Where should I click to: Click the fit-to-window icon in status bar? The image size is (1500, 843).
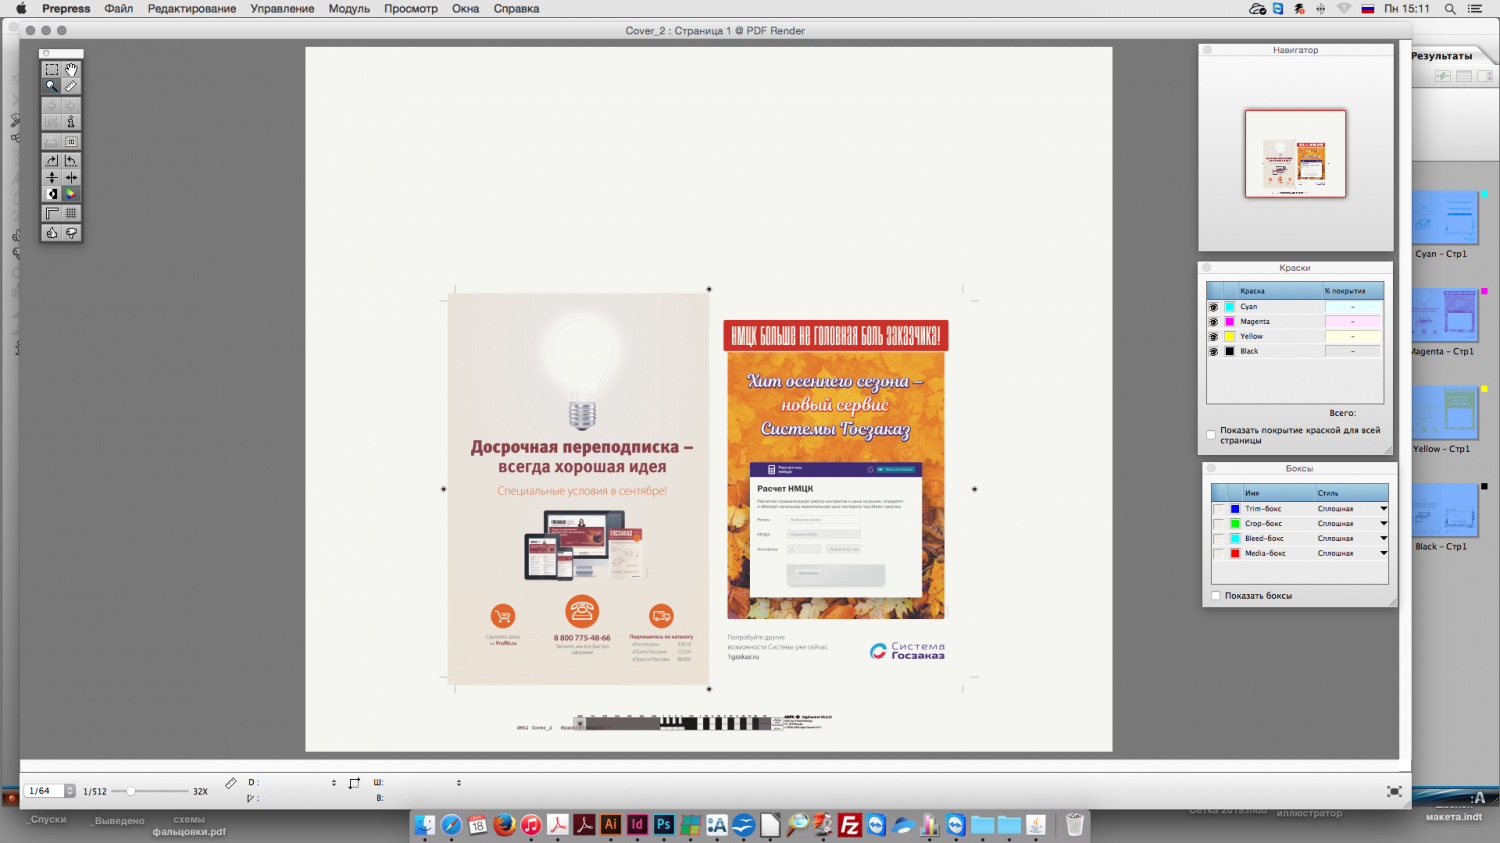pos(1394,791)
